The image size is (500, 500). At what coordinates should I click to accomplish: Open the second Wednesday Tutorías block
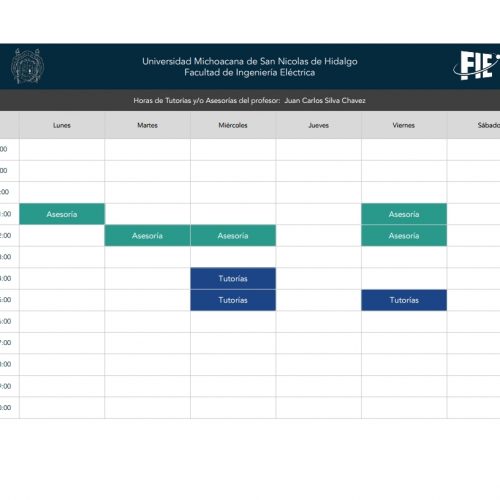[x=233, y=300]
